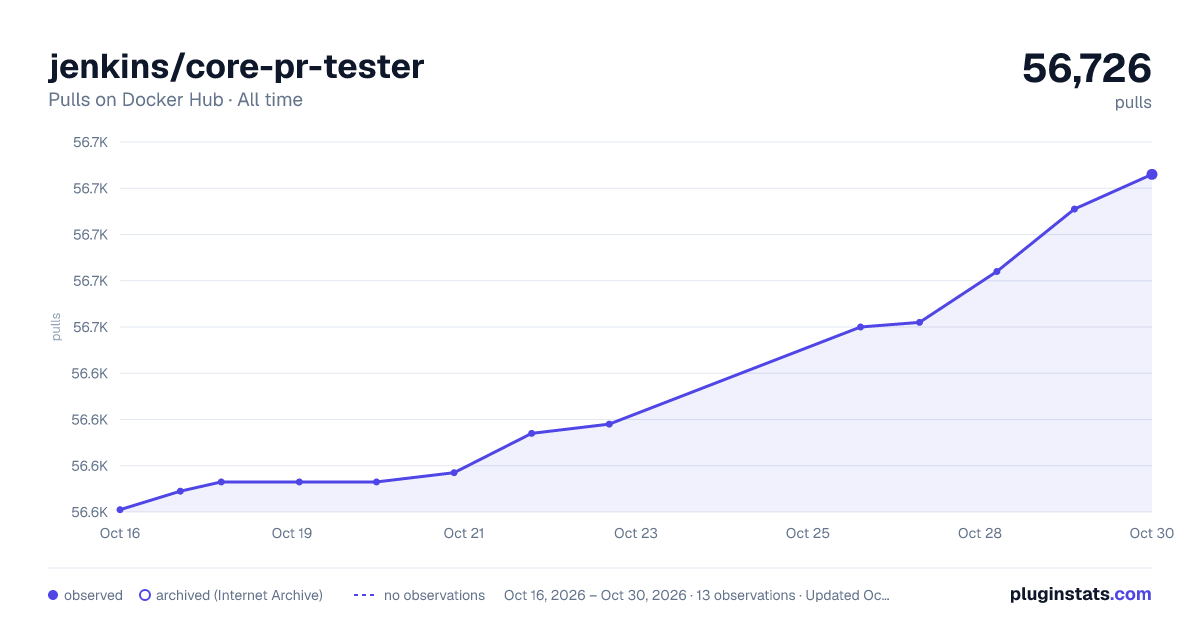1200x630 pixels.
Task: Select the data point just before Oct 23
Action: tap(609, 424)
